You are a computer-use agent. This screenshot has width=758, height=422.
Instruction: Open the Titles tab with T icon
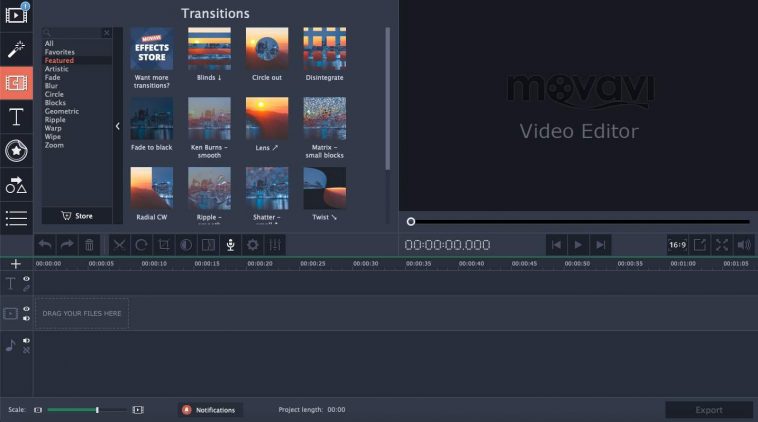point(16,117)
